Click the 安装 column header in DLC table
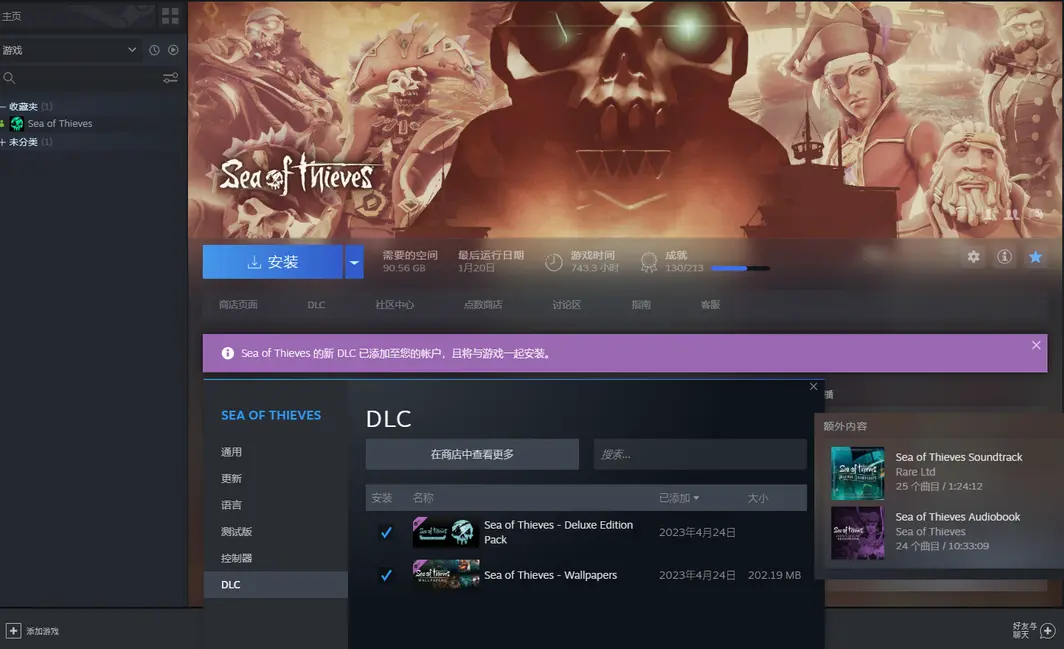This screenshot has height=649, width=1064. [381, 498]
